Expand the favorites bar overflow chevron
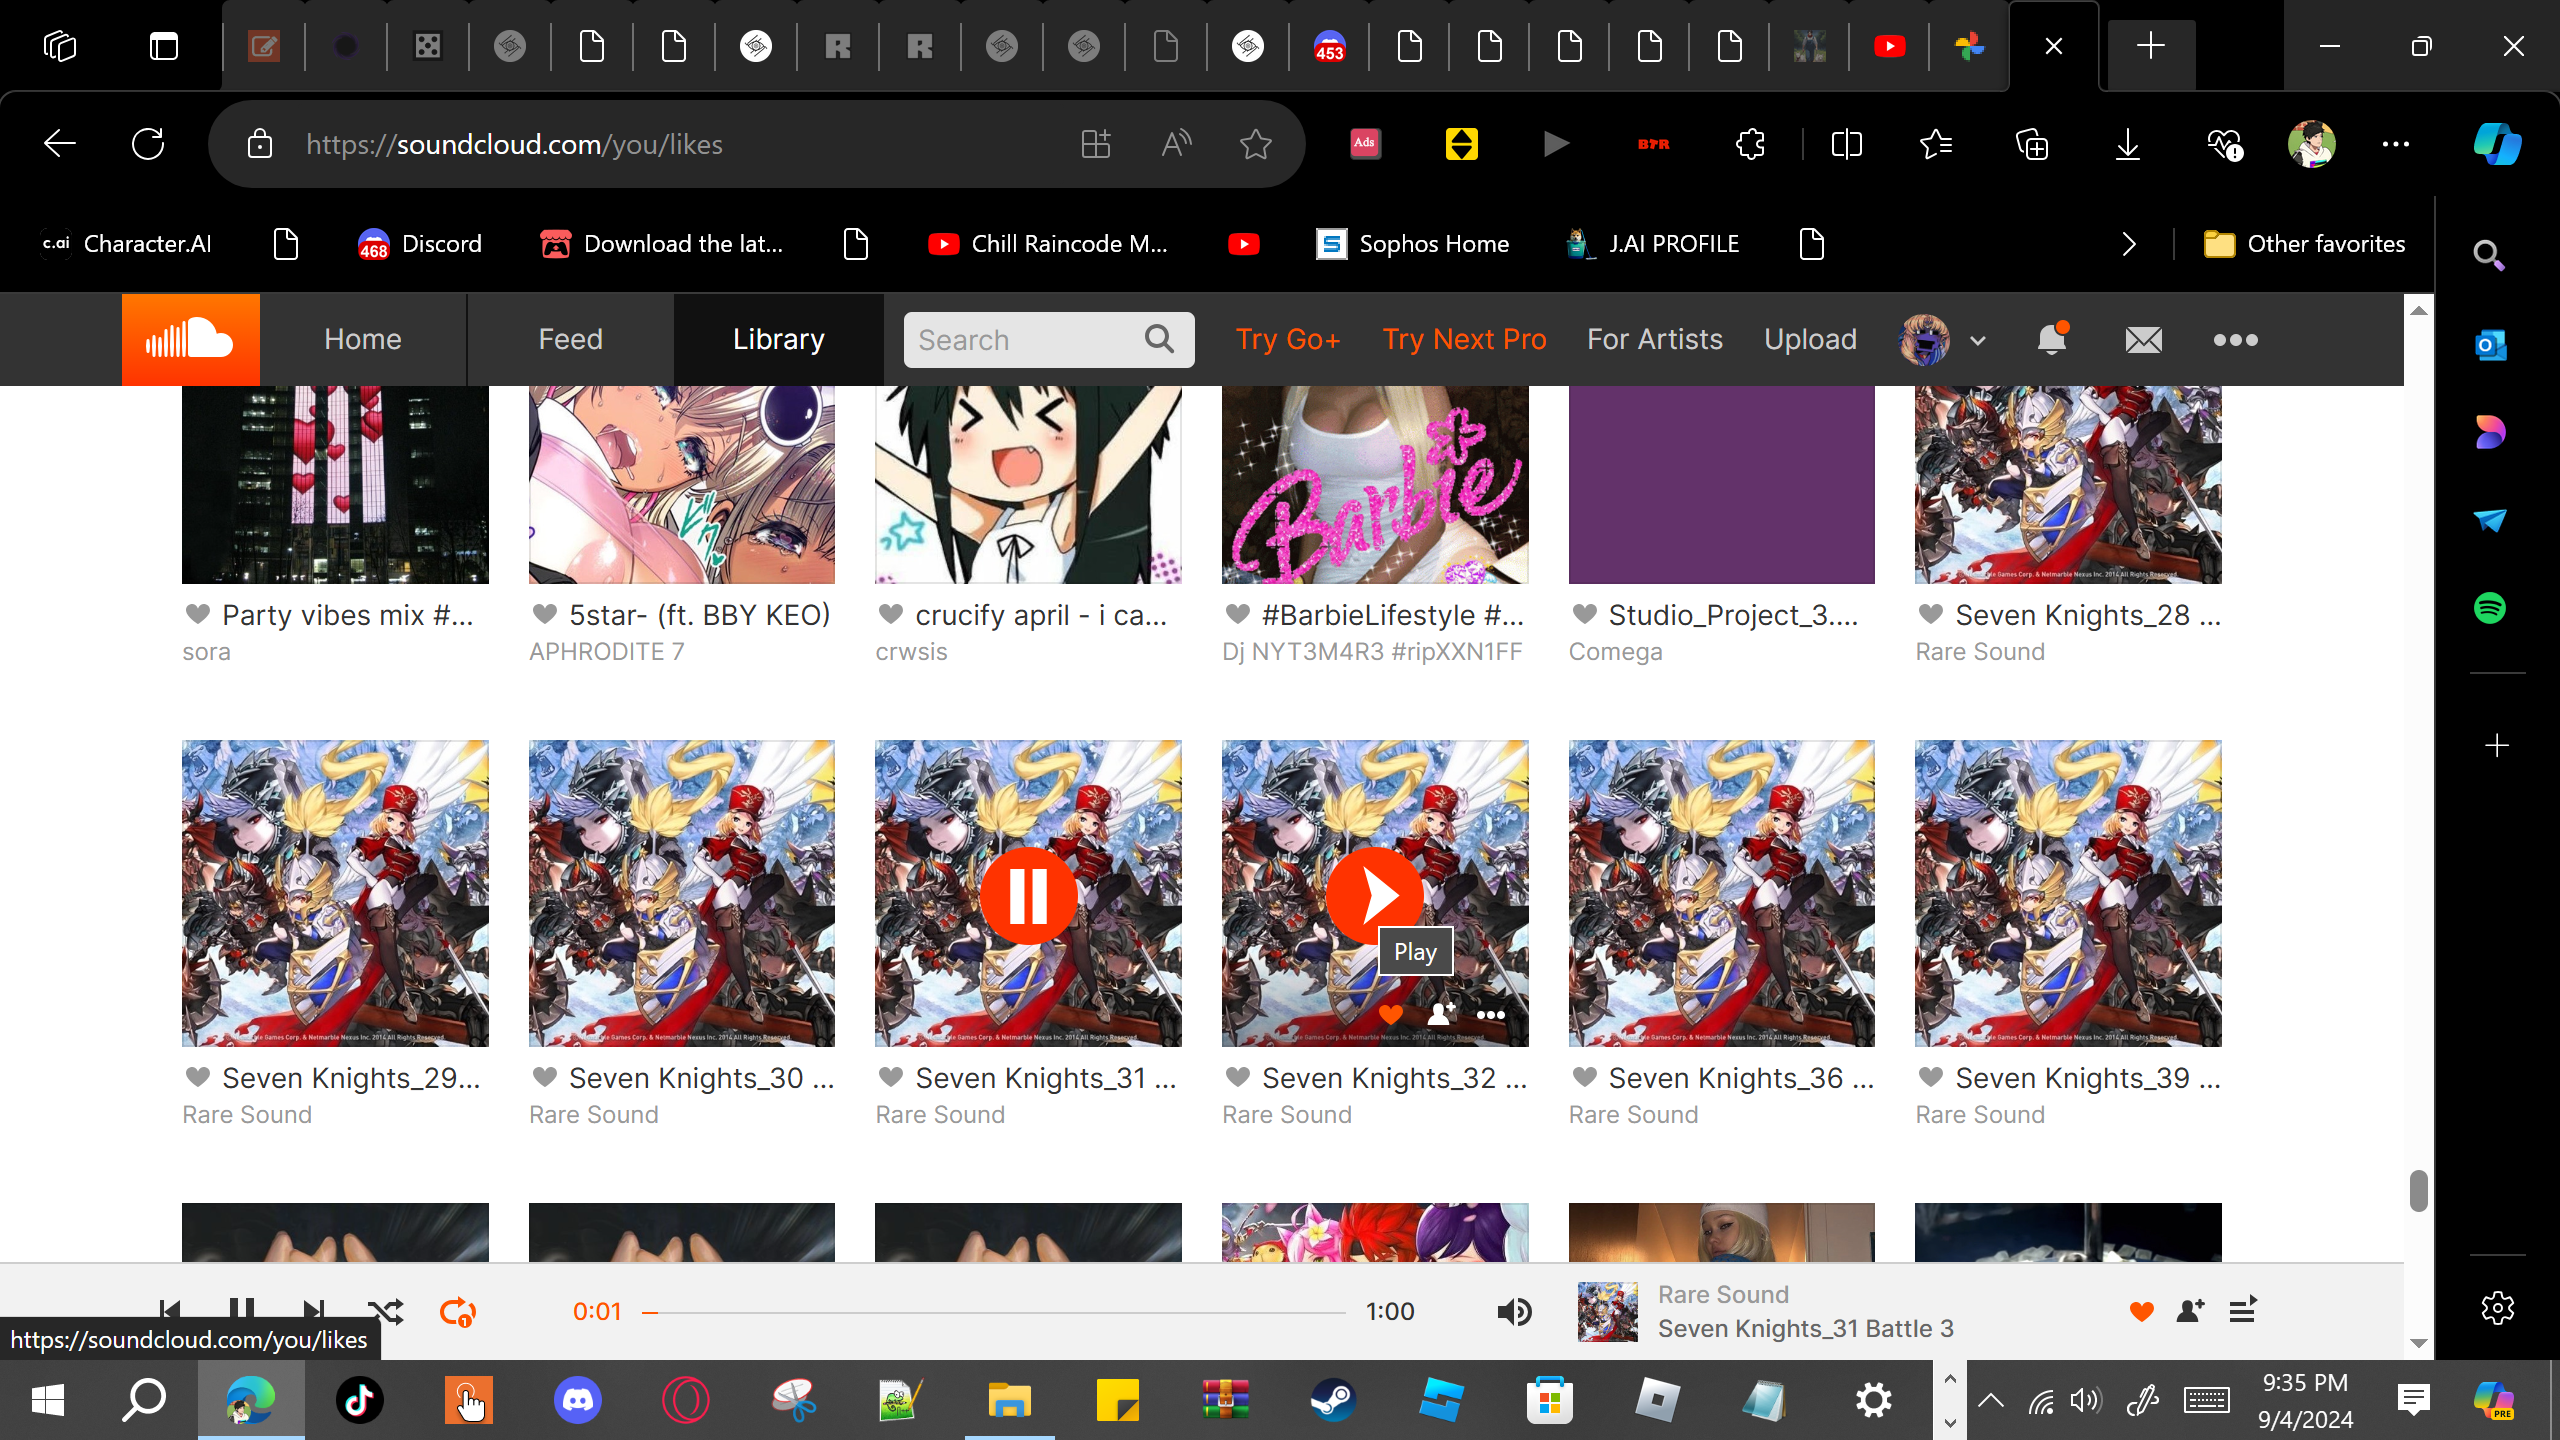This screenshot has width=2560, height=1440. click(2129, 244)
